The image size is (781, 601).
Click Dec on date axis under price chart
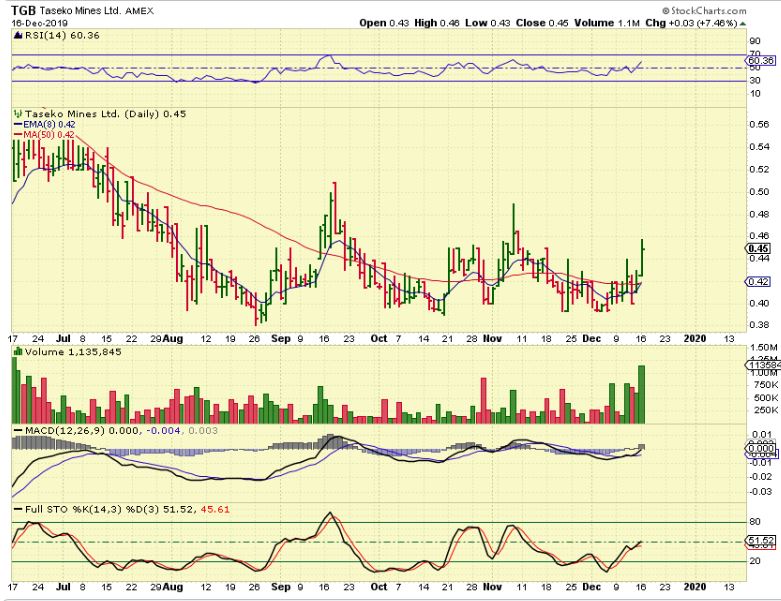tap(591, 339)
